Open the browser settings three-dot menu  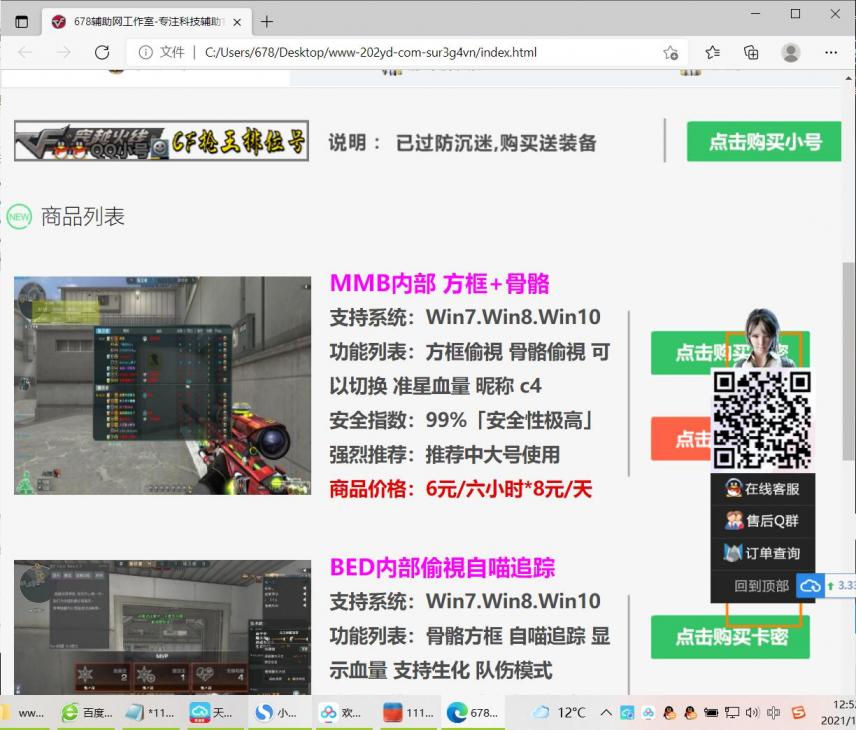click(x=832, y=53)
